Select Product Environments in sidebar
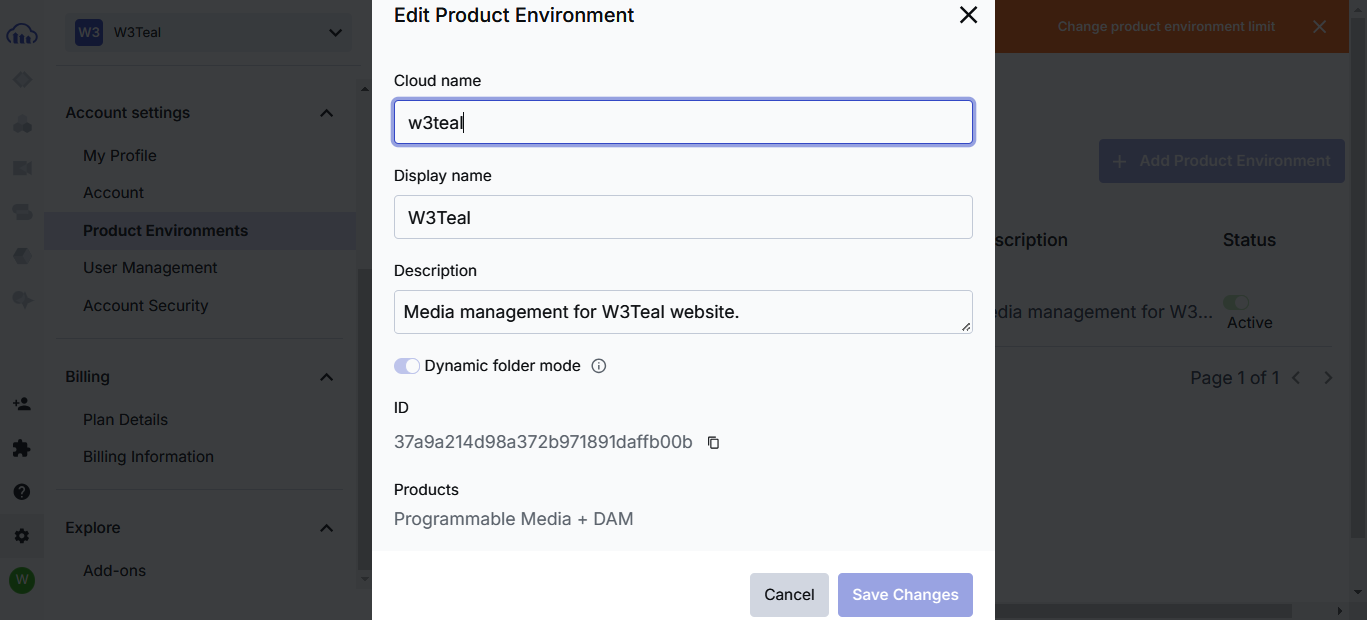This screenshot has width=1367, height=620. point(200,230)
